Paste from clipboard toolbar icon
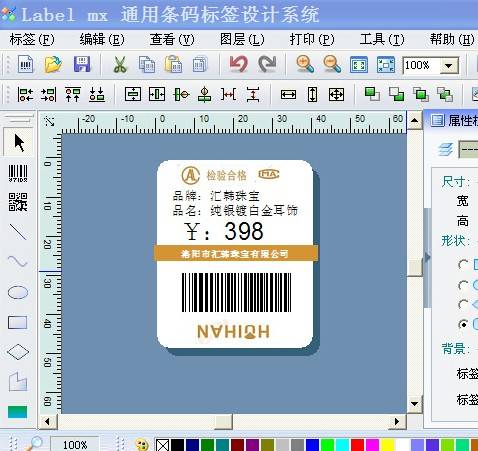Image resolution: width=478 pixels, height=451 pixels. [x=173, y=64]
